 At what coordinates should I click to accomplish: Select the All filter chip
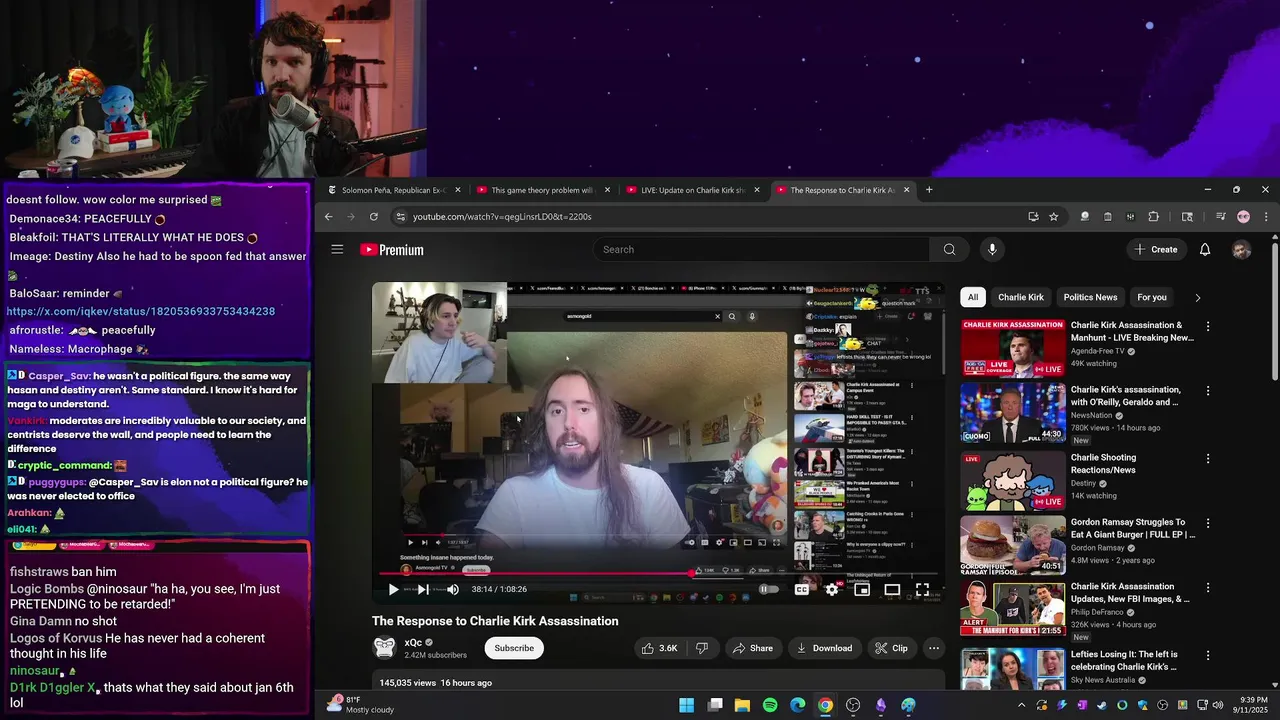(973, 297)
